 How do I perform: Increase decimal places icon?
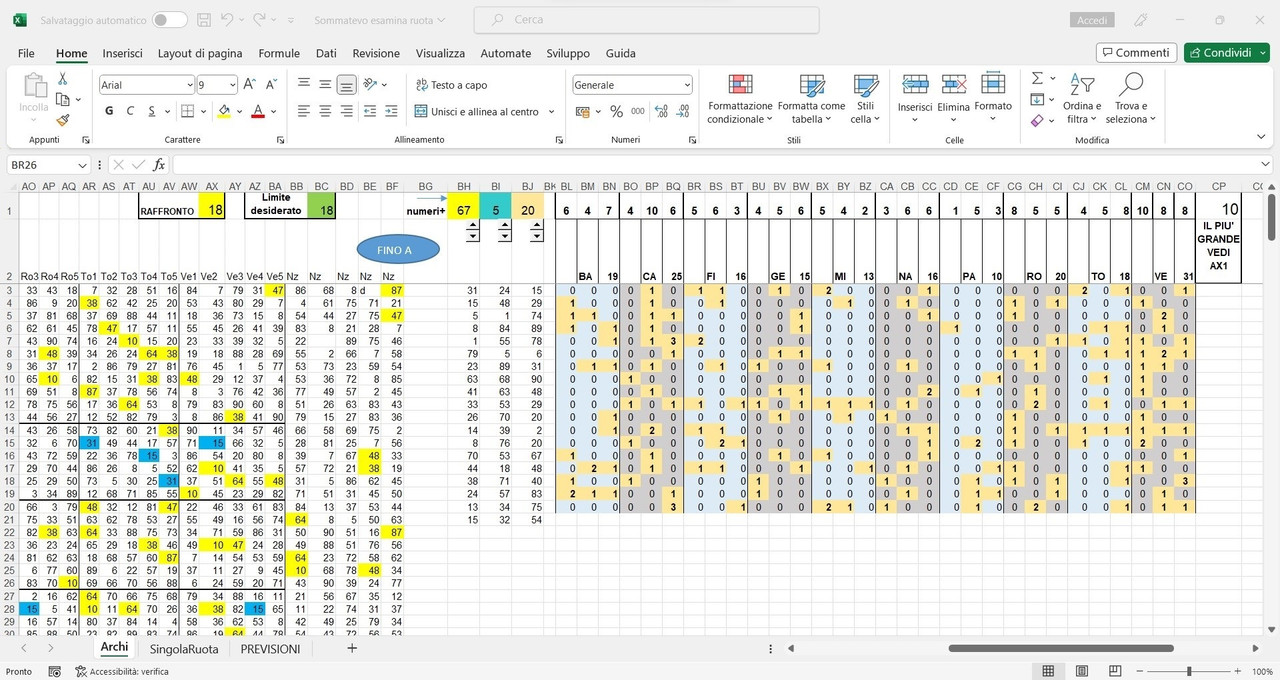click(661, 111)
